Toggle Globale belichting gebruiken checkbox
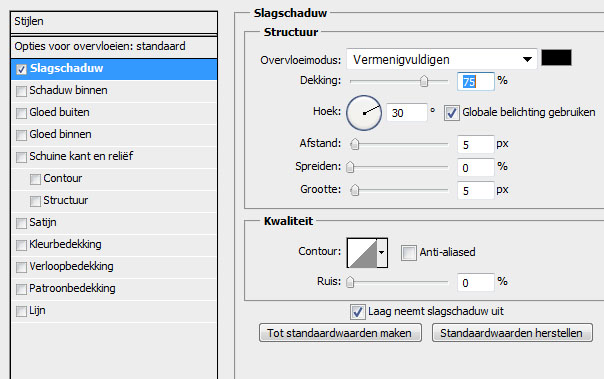Image resolution: width=604 pixels, height=379 pixels. (451, 113)
